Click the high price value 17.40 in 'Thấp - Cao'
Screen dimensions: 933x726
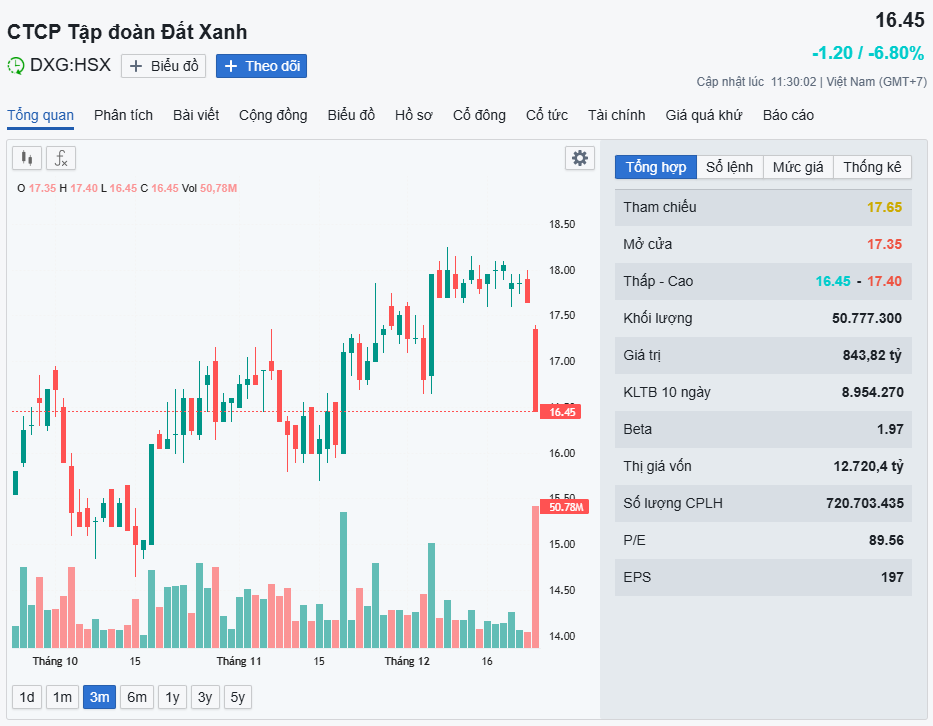(x=884, y=281)
